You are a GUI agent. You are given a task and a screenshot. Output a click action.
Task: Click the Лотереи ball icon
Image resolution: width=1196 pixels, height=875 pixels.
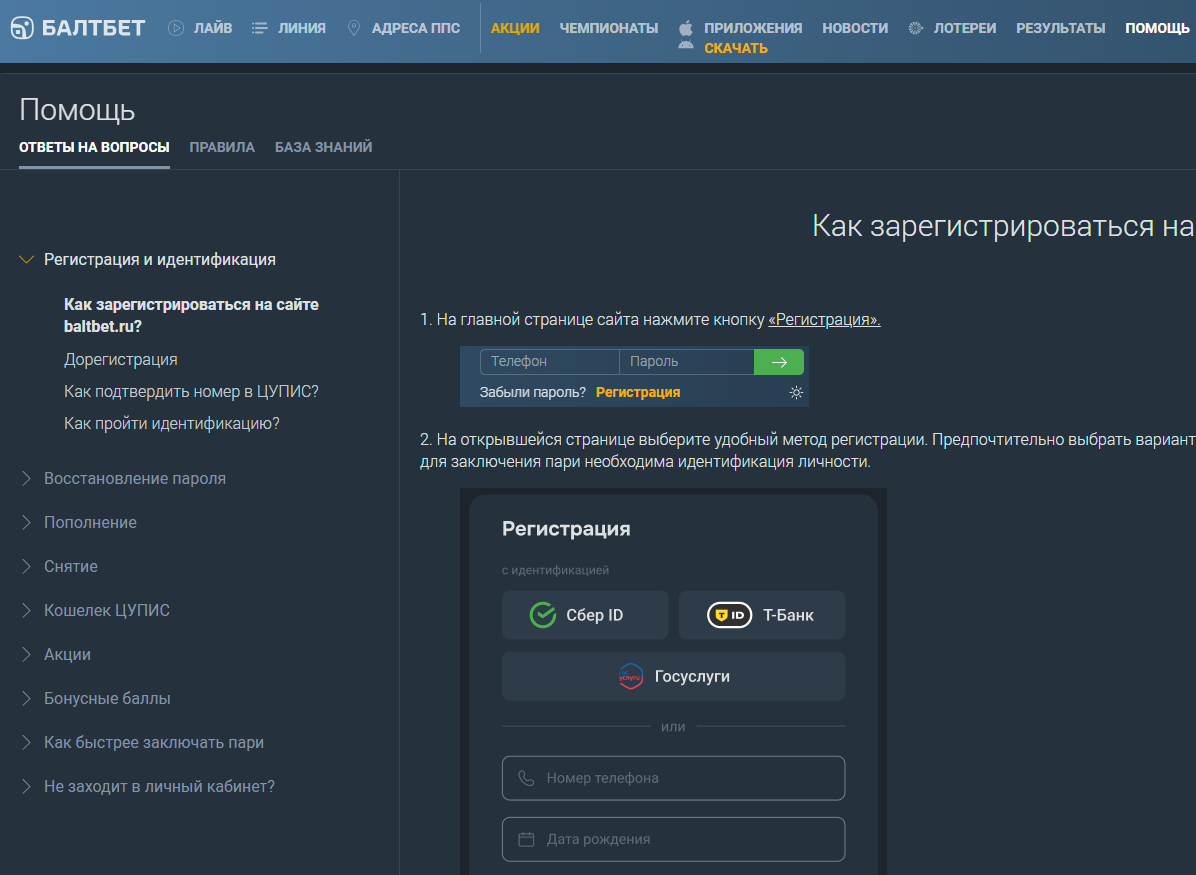pos(916,28)
